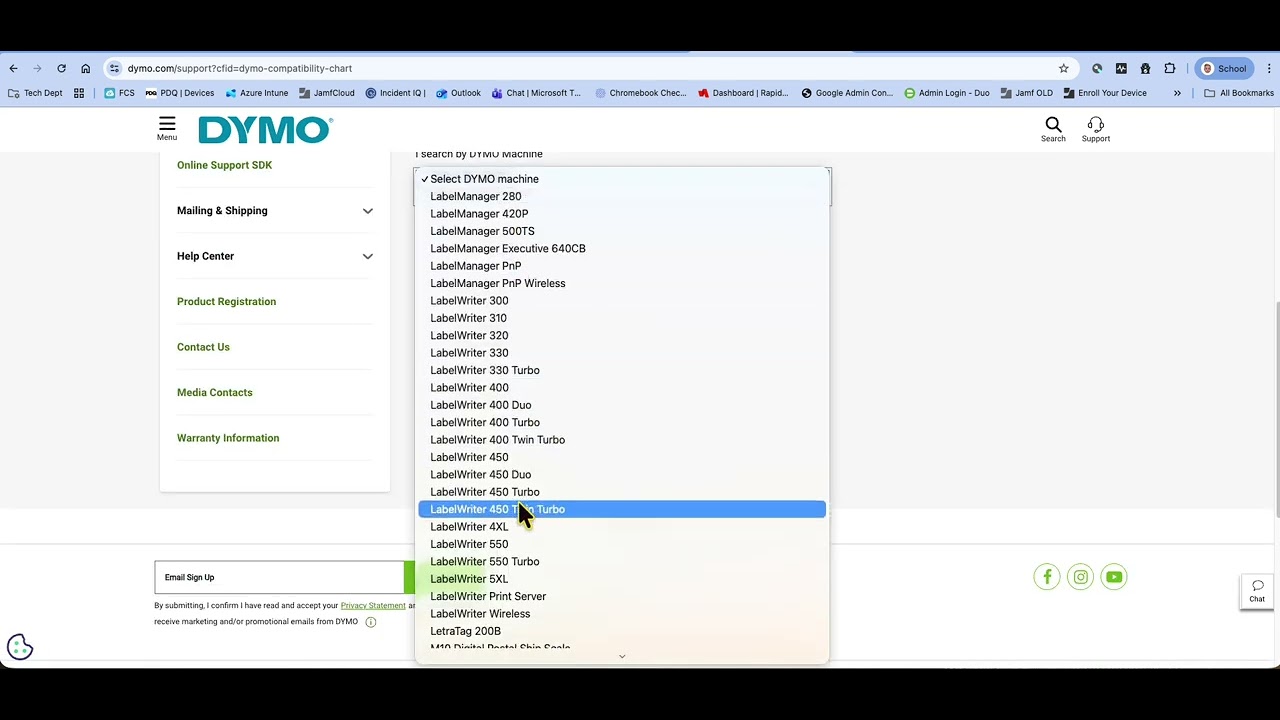
Task: Open the Privacy Statement link
Action: tap(373, 605)
